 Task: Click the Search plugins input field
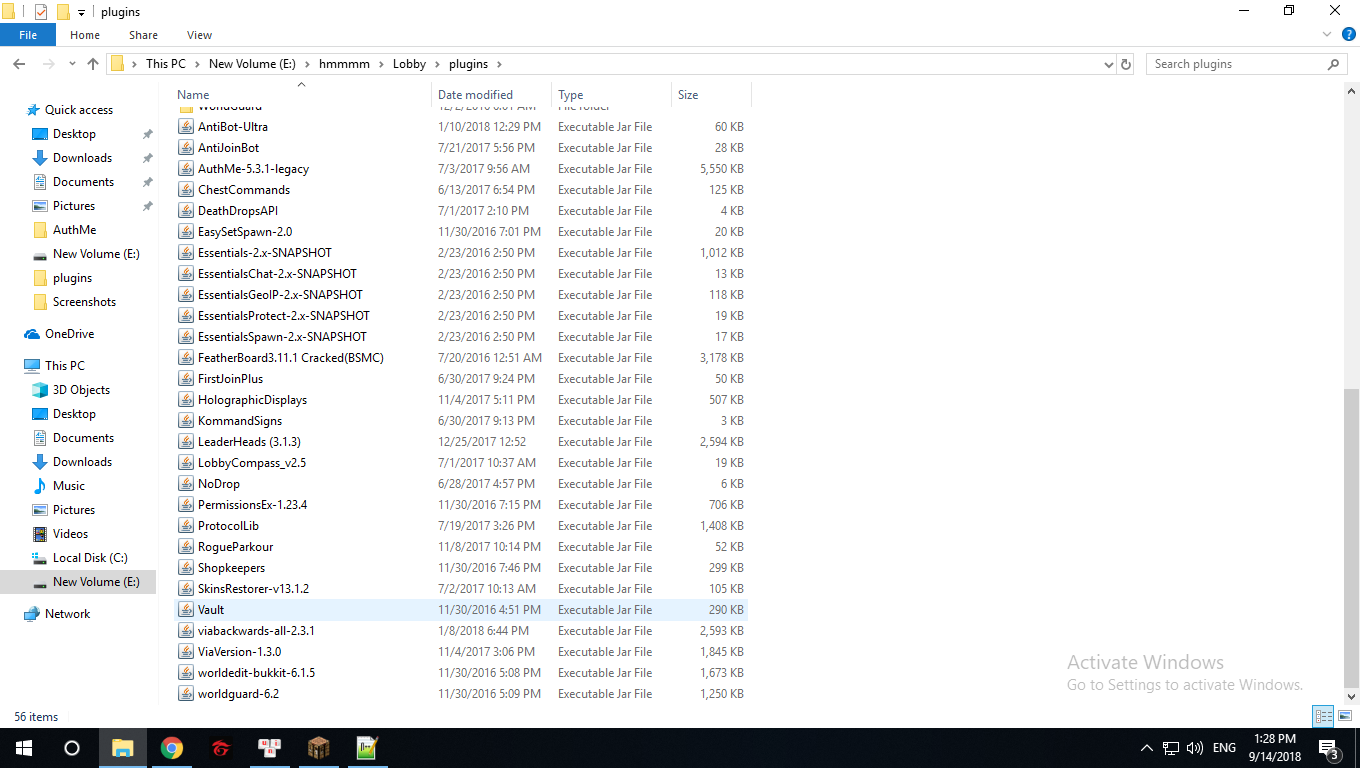1235,64
